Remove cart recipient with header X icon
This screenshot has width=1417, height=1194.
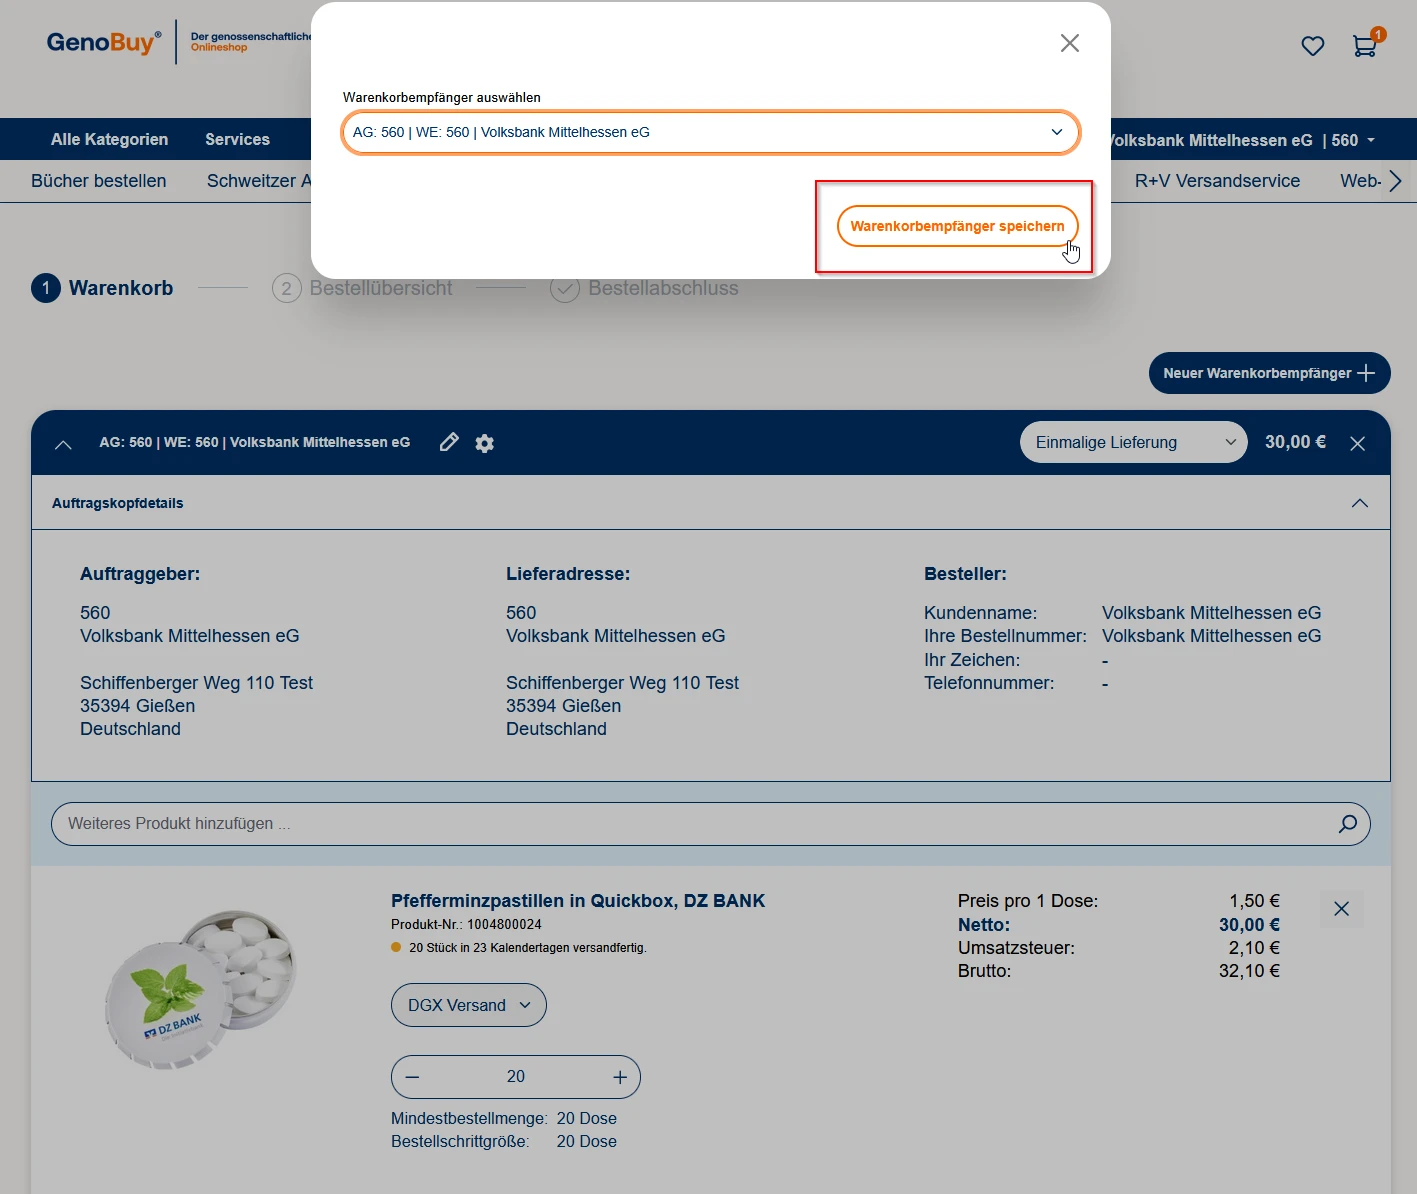1357,443
